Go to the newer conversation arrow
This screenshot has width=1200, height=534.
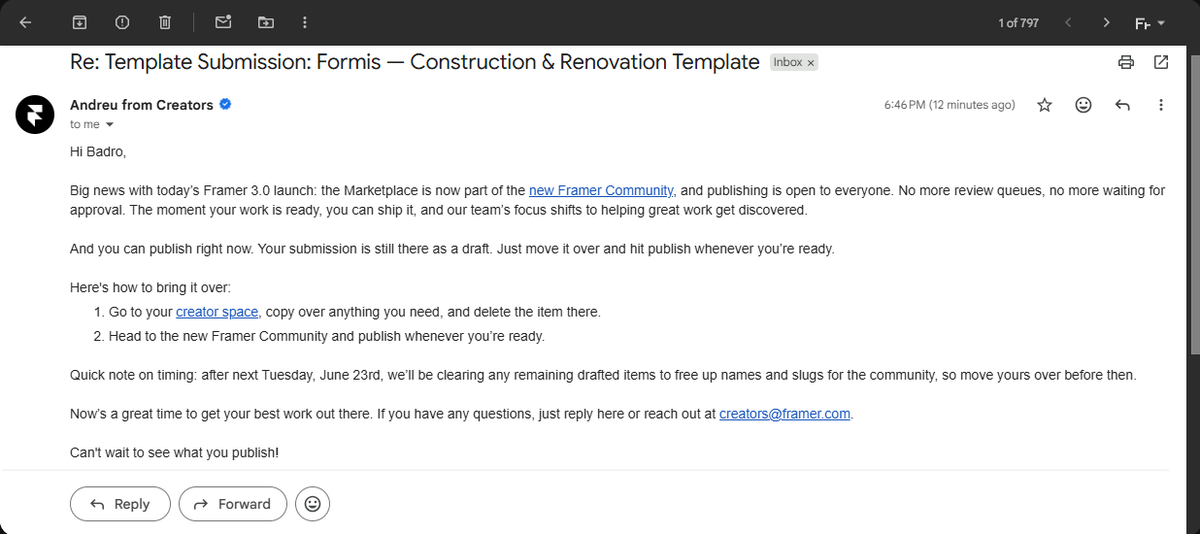pyautogui.click(x=1069, y=22)
